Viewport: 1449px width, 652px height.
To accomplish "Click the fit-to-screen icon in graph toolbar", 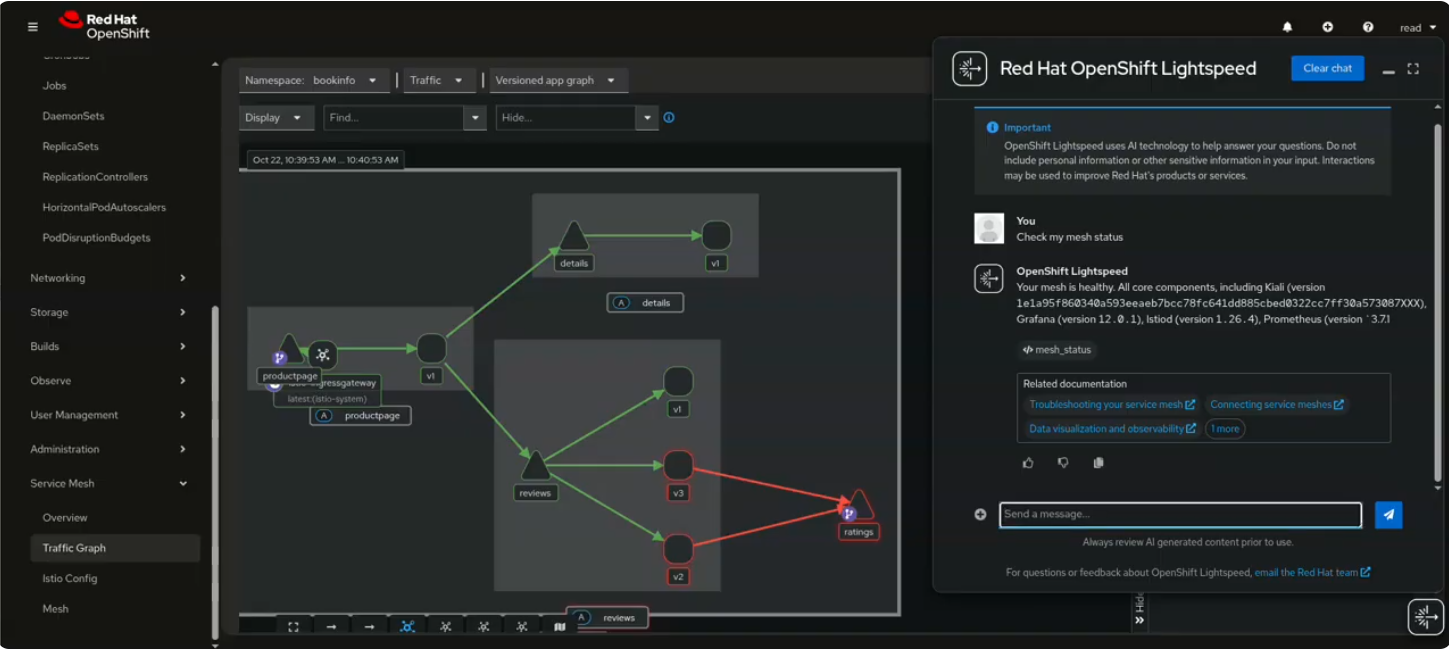I will (x=293, y=627).
